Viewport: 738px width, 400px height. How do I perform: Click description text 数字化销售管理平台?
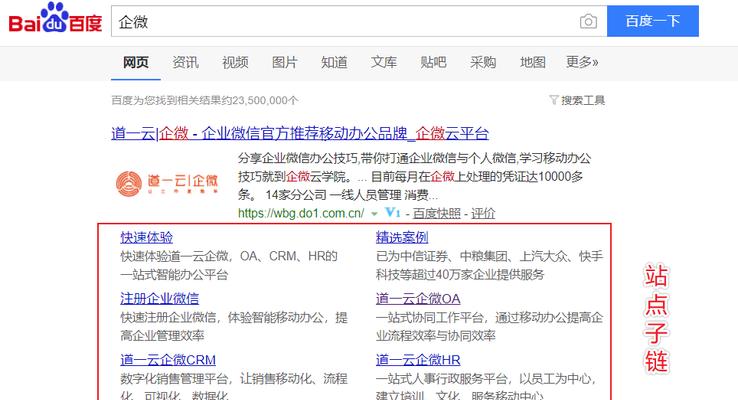(x=174, y=378)
